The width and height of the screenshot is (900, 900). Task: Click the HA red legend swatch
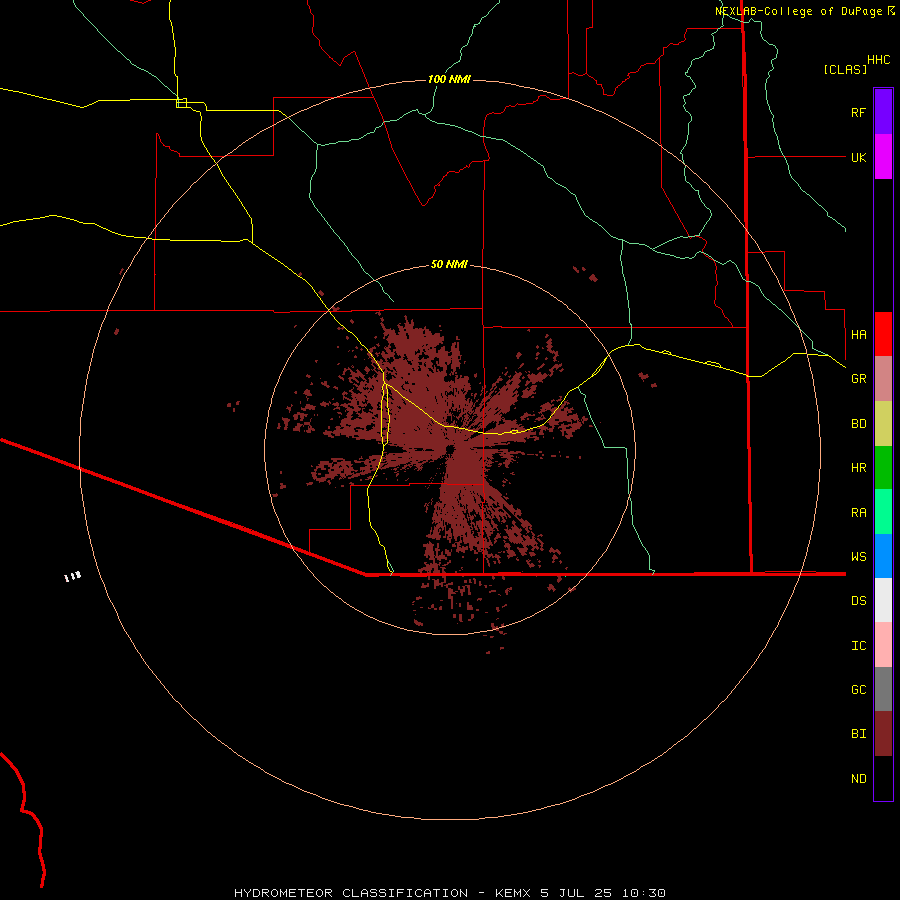pyautogui.click(x=883, y=334)
